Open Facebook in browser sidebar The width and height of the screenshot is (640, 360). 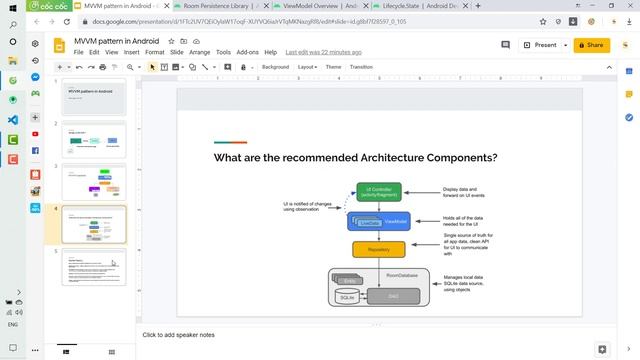click(x=36, y=151)
